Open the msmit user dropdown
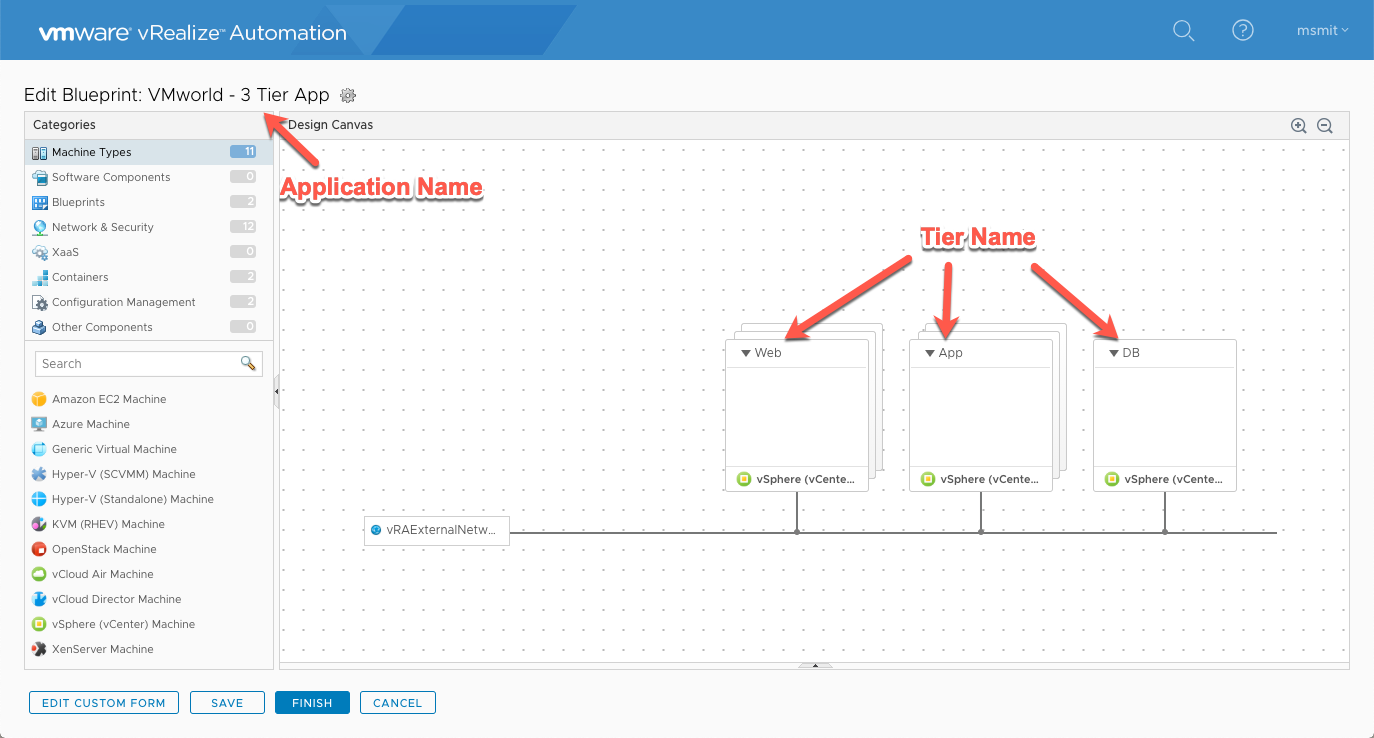Image resolution: width=1374 pixels, height=738 pixels. [1322, 30]
